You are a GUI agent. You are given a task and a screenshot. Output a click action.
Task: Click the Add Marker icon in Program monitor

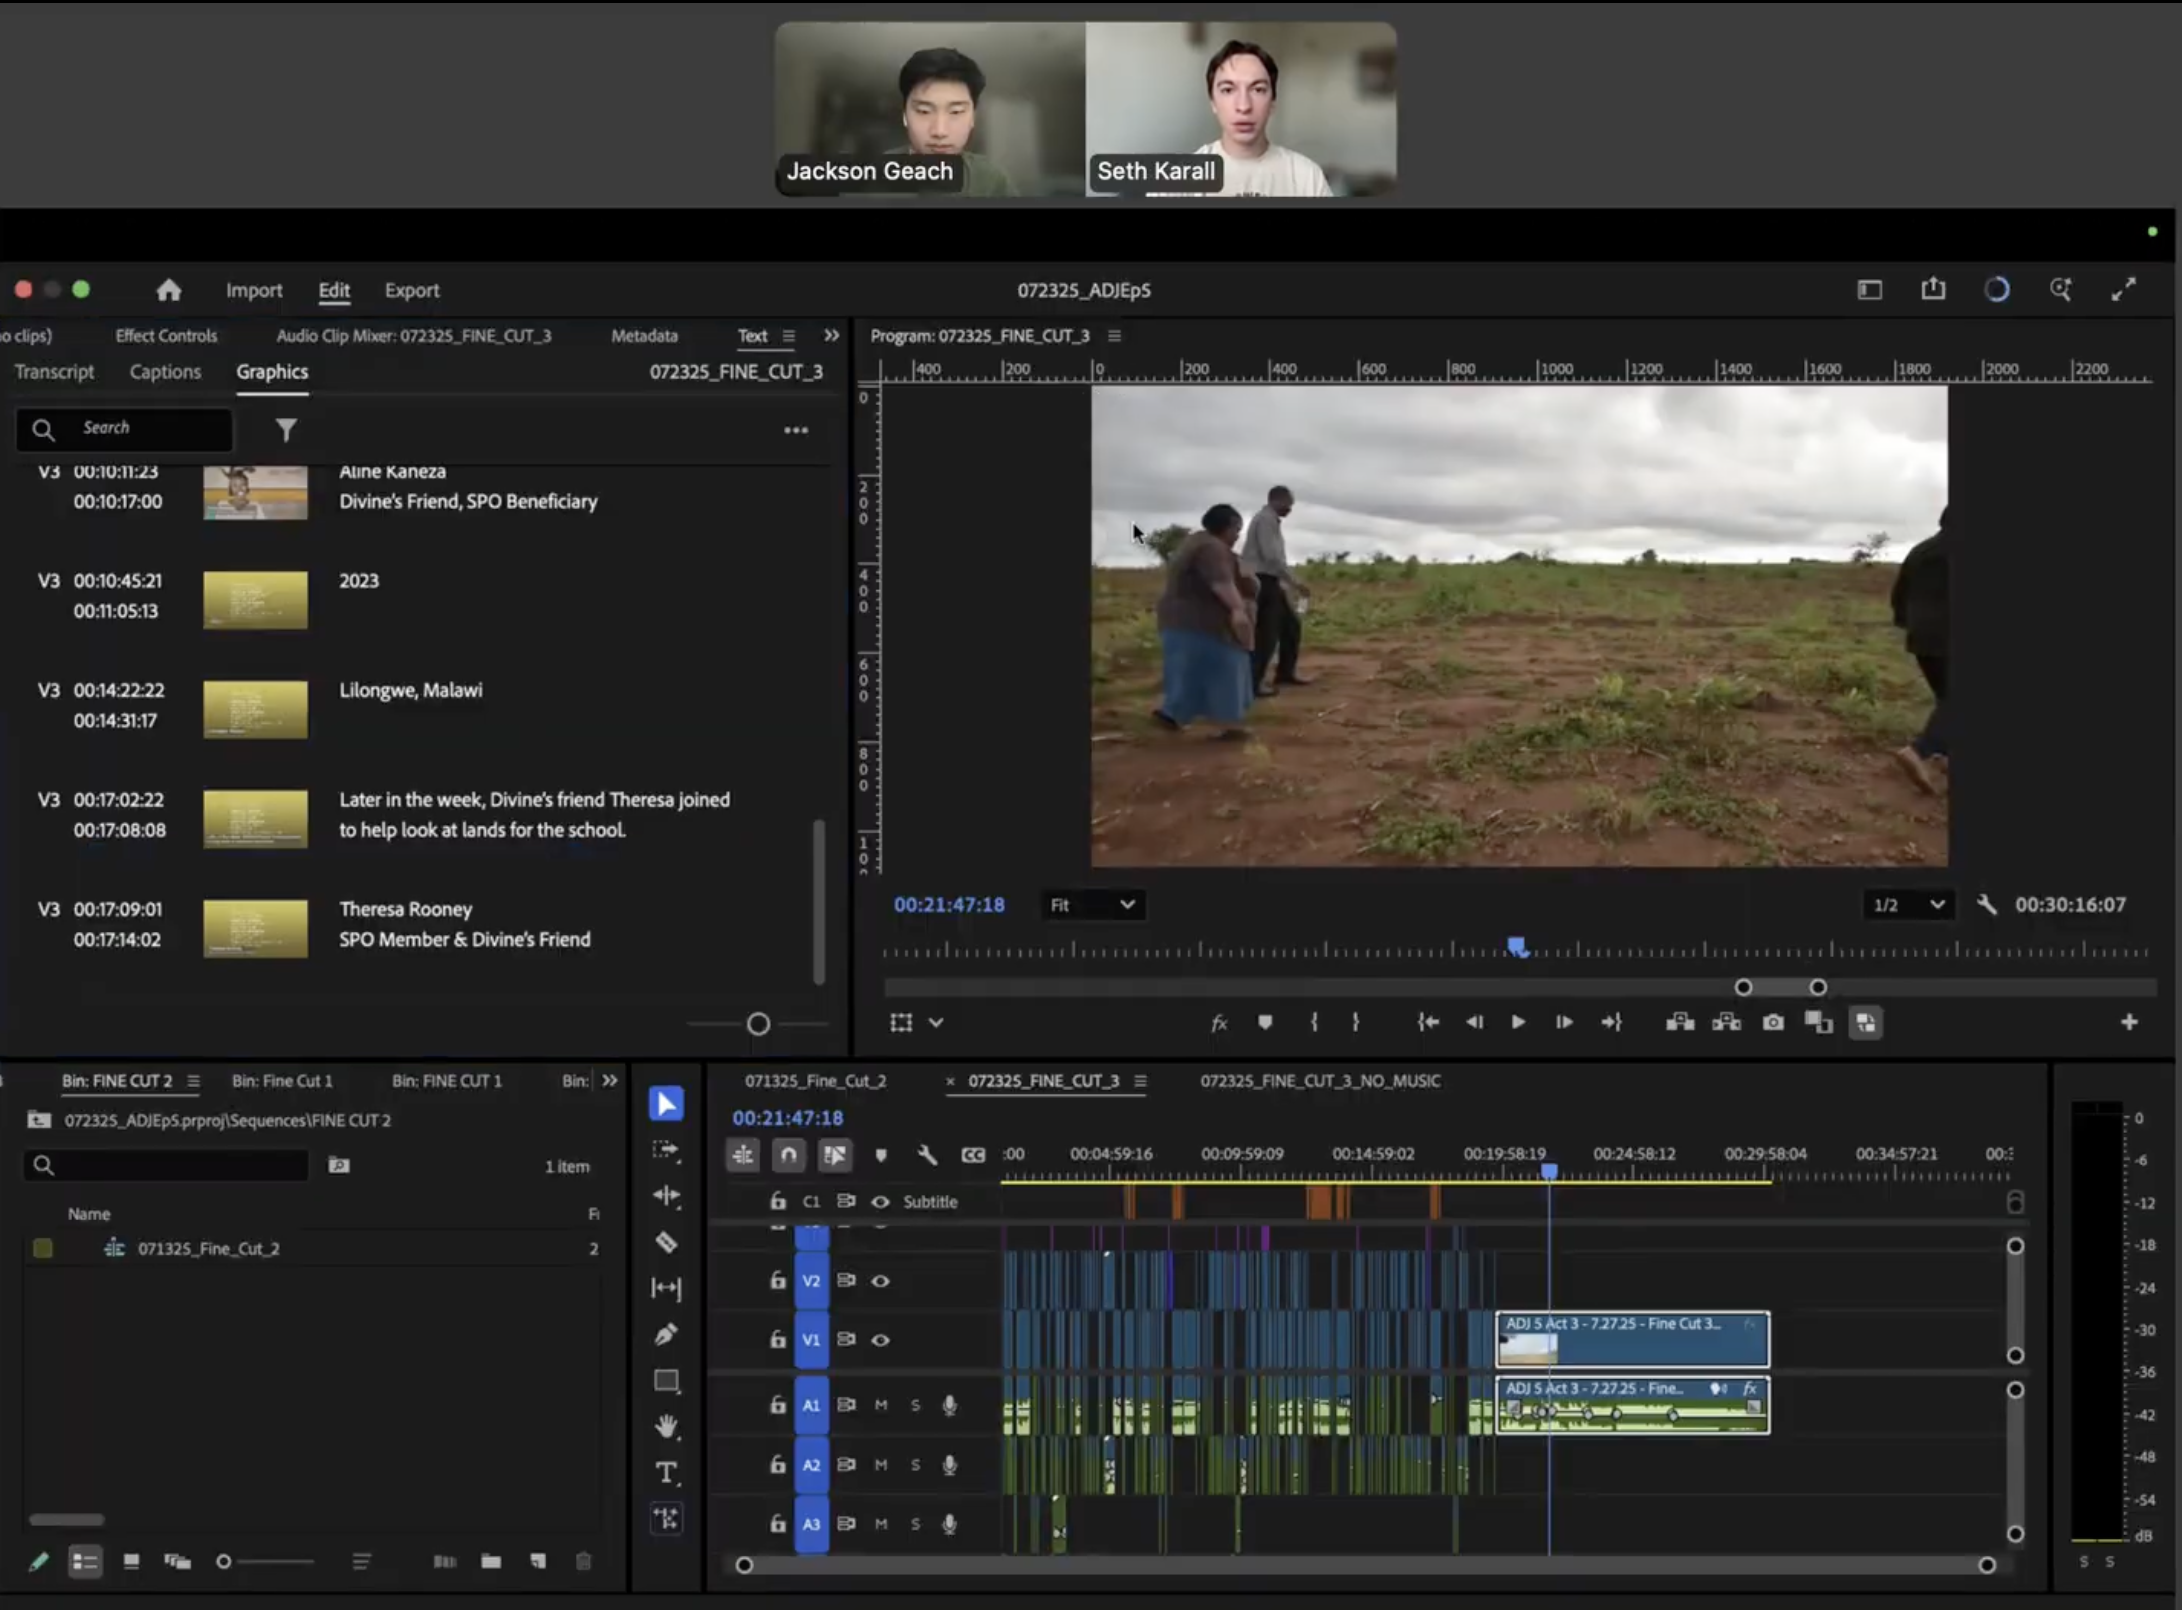[1265, 1022]
